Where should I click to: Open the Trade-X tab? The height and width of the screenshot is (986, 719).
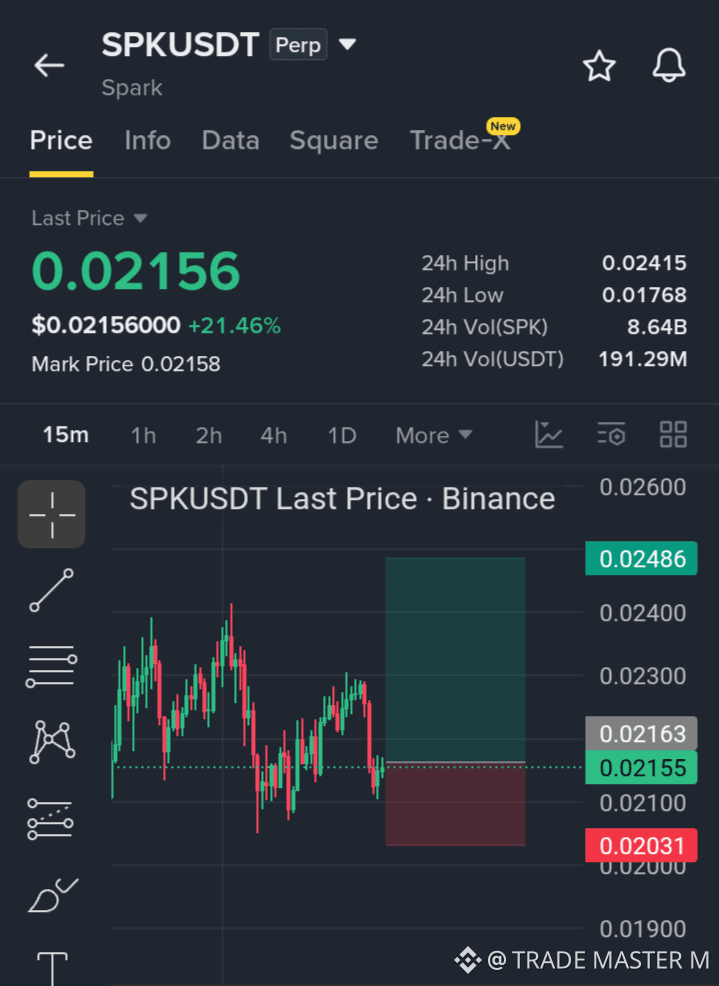click(x=460, y=140)
